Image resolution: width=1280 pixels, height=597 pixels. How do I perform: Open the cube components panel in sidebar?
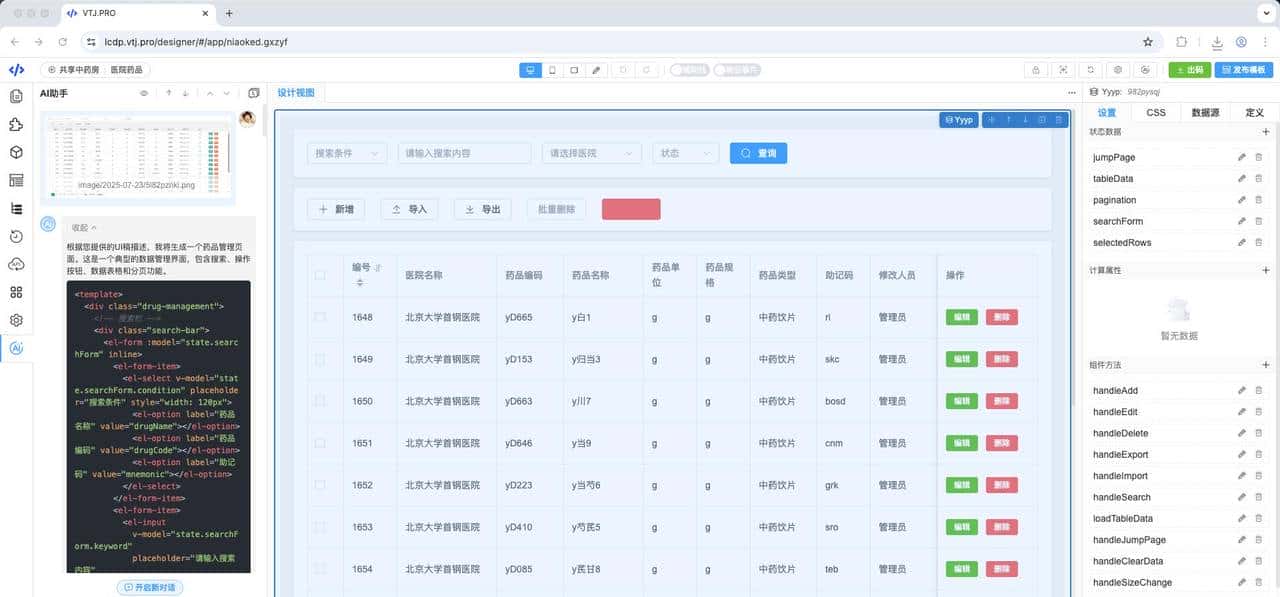click(x=16, y=152)
